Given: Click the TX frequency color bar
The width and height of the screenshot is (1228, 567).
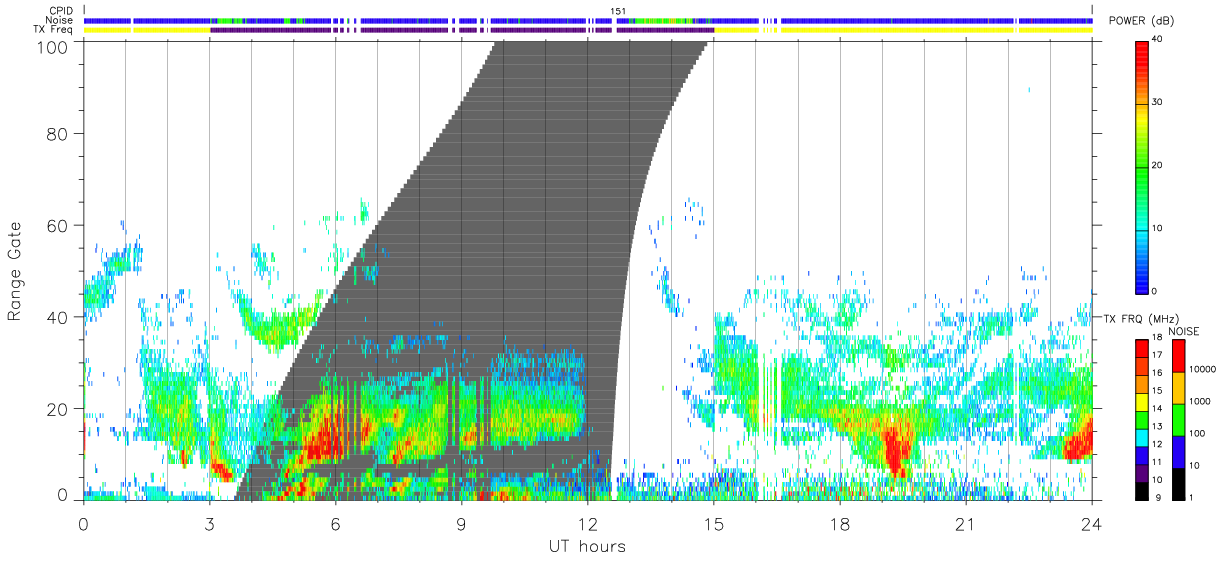Looking at the screenshot, I should coord(1142,420).
